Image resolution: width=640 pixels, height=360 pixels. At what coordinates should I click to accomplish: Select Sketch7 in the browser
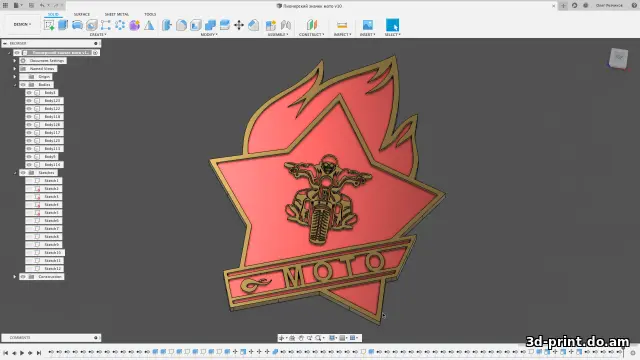tap(51, 229)
